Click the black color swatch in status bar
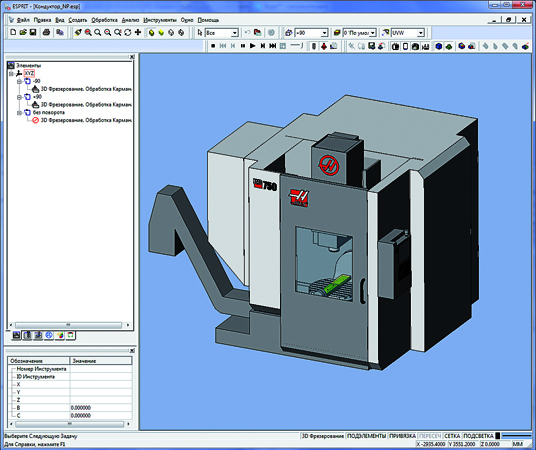The width and height of the screenshot is (536, 450). 498,436
